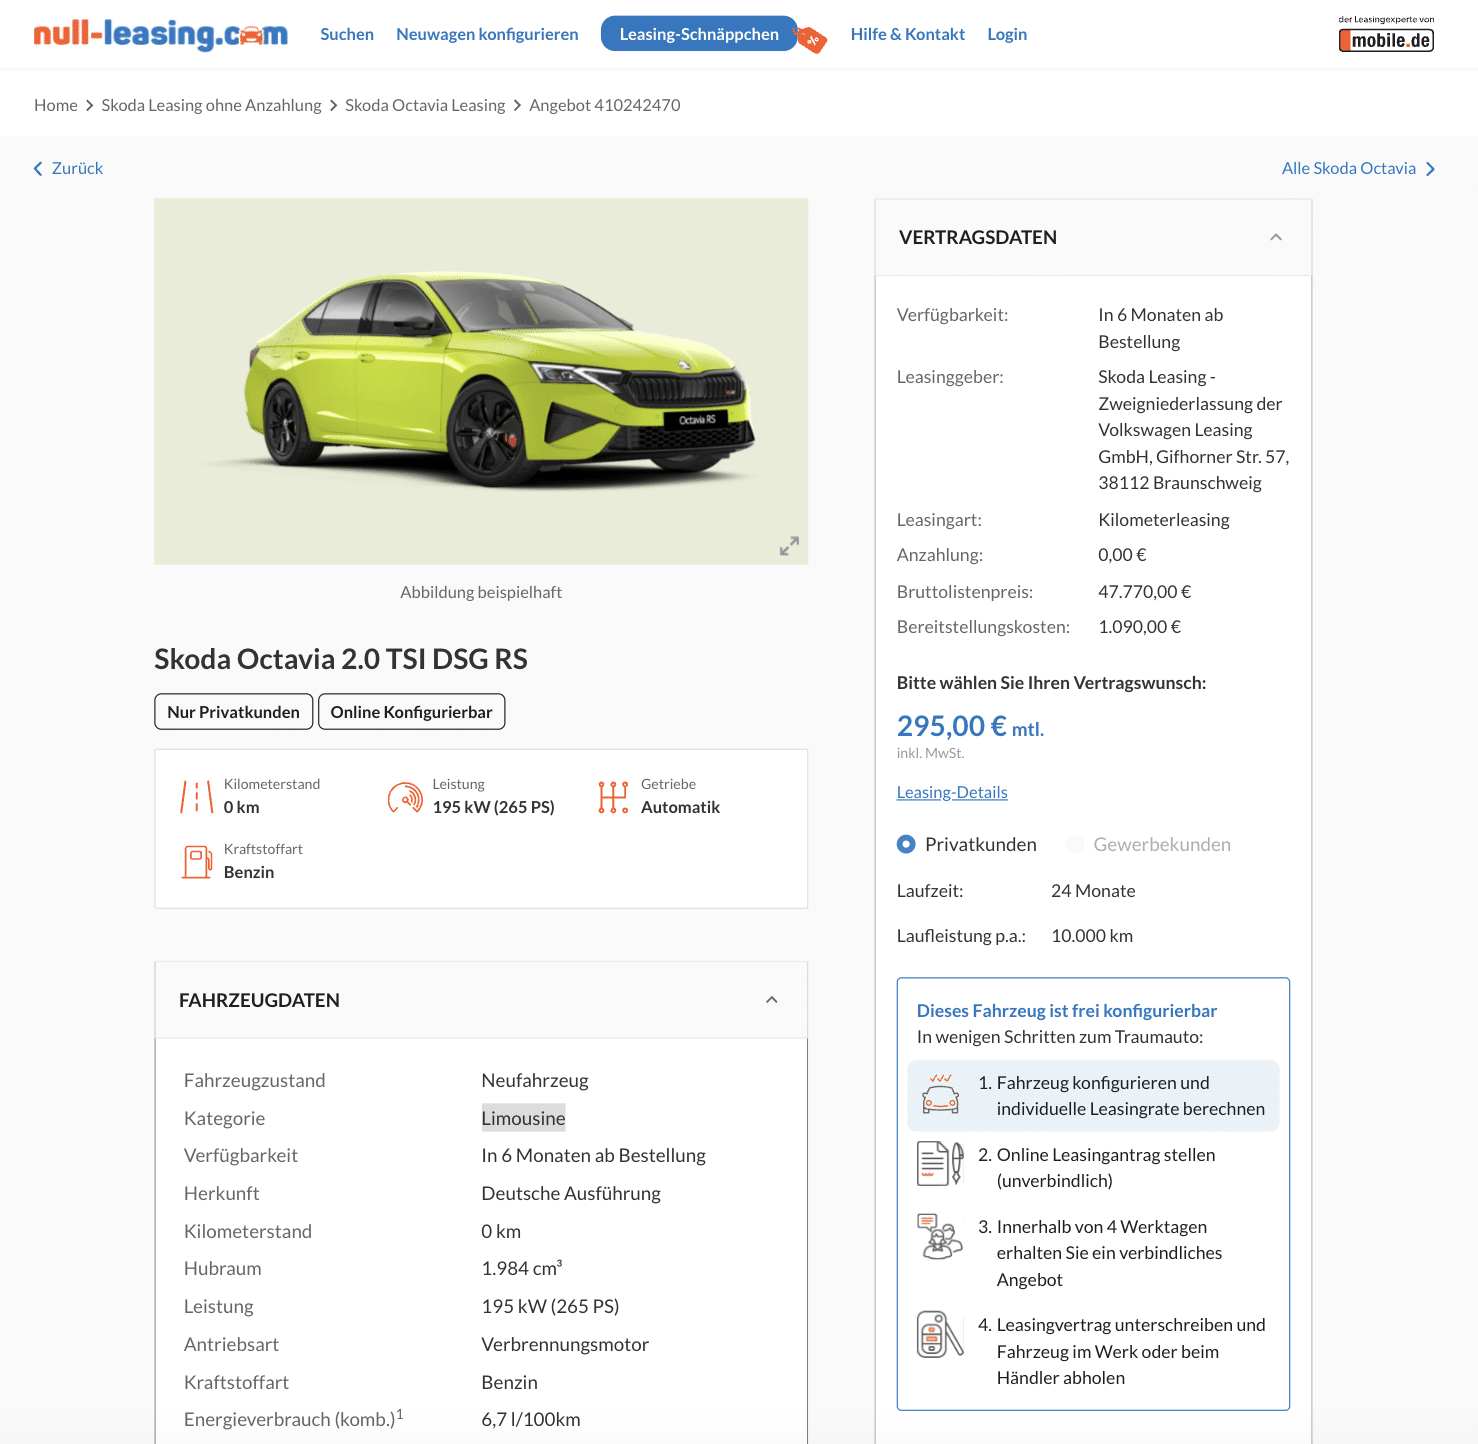This screenshot has height=1444, width=1478.
Task: Click the highlighted Limousine value
Action: click(x=524, y=1118)
